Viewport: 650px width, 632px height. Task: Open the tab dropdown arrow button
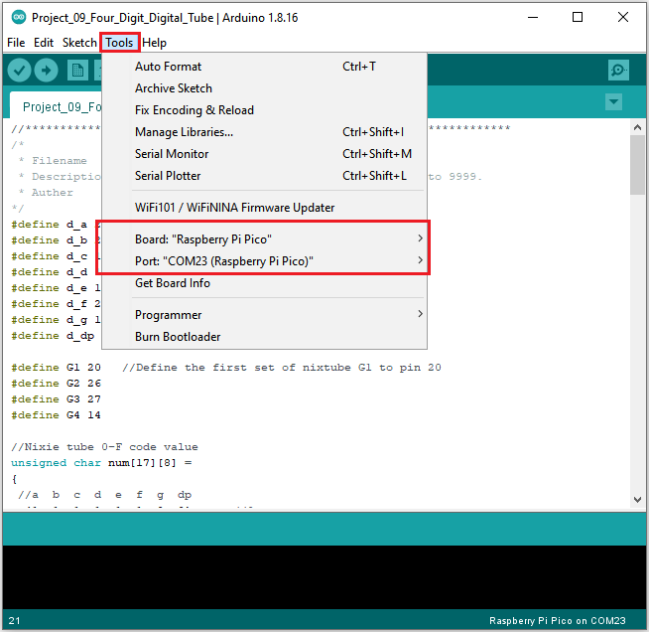(x=614, y=102)
